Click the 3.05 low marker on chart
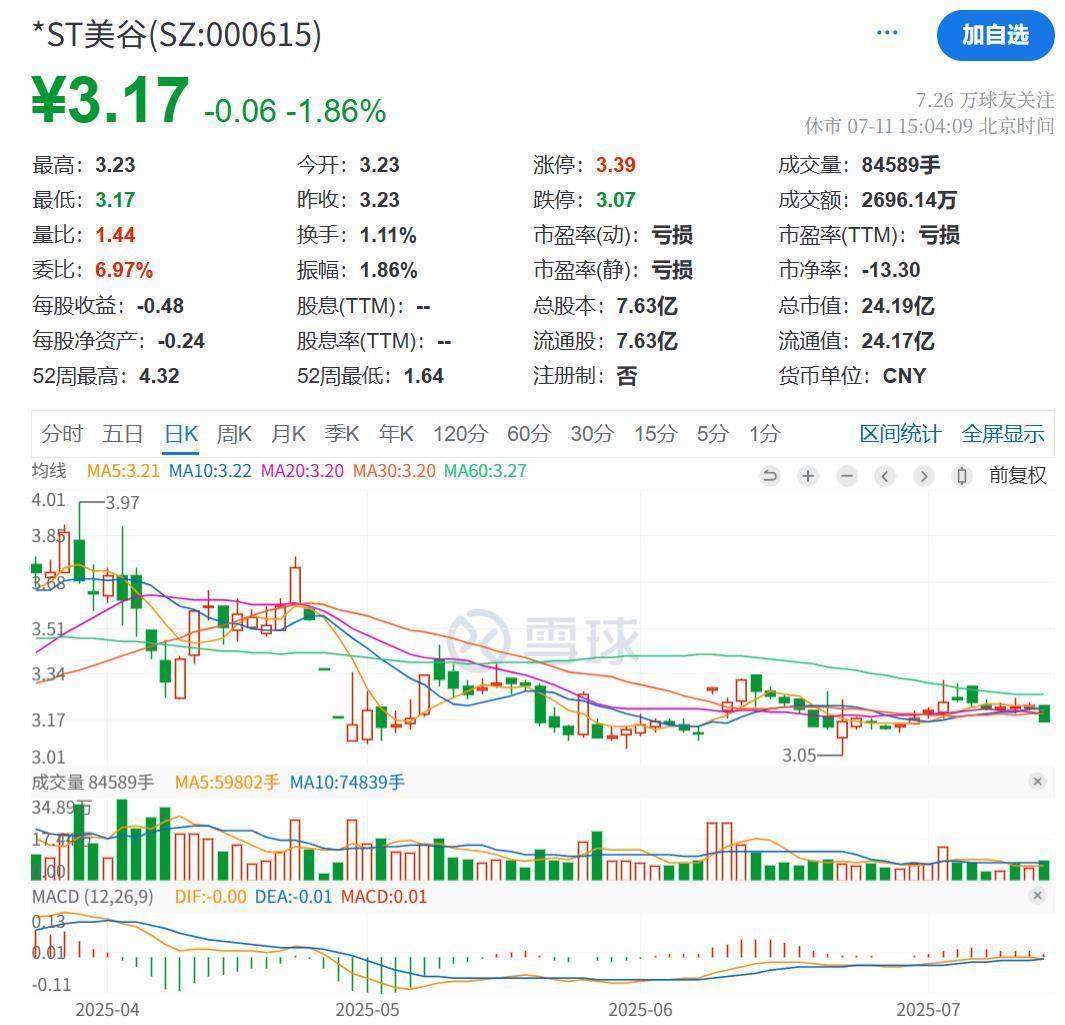This screenshot has width=1065, height=1025. [799, 755]
